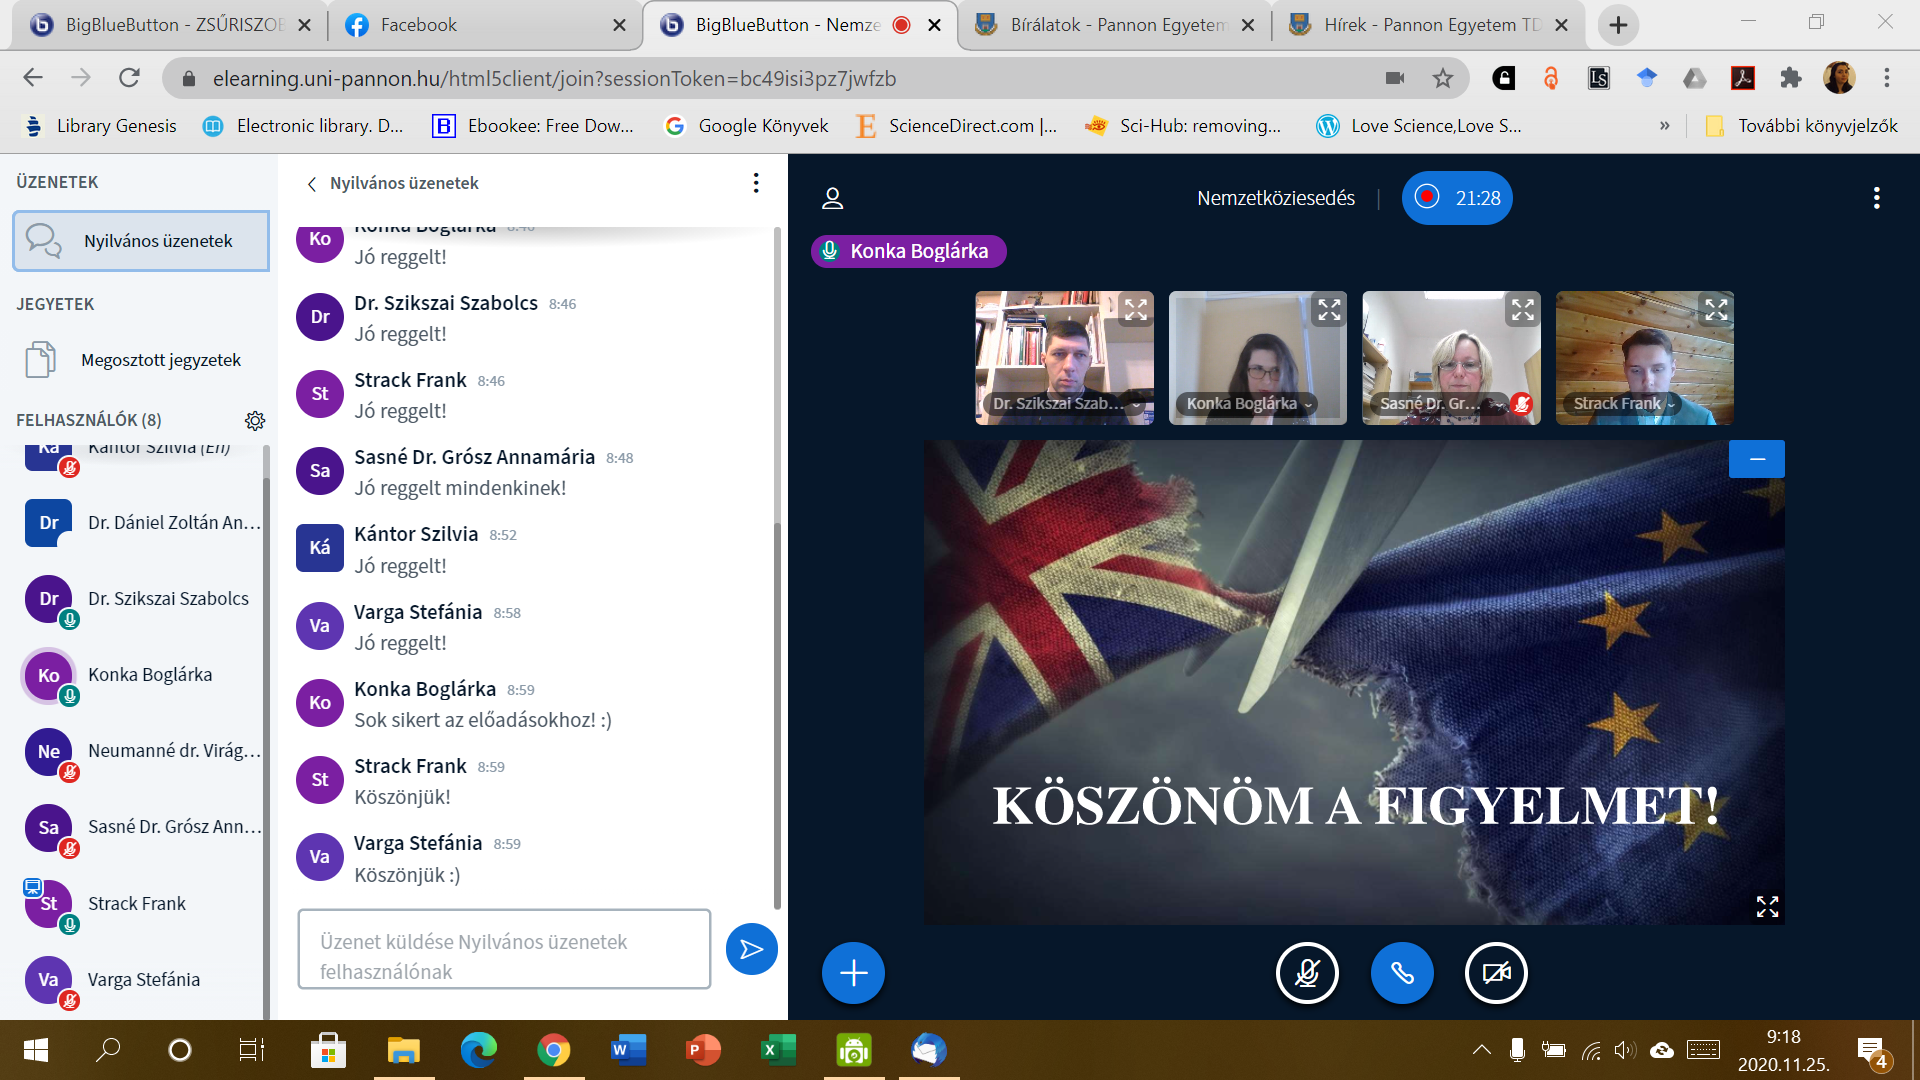Fullscreen Strack Frank's webcam
Screen dimensions: 1920x1080
click(x=1716, y=310)
